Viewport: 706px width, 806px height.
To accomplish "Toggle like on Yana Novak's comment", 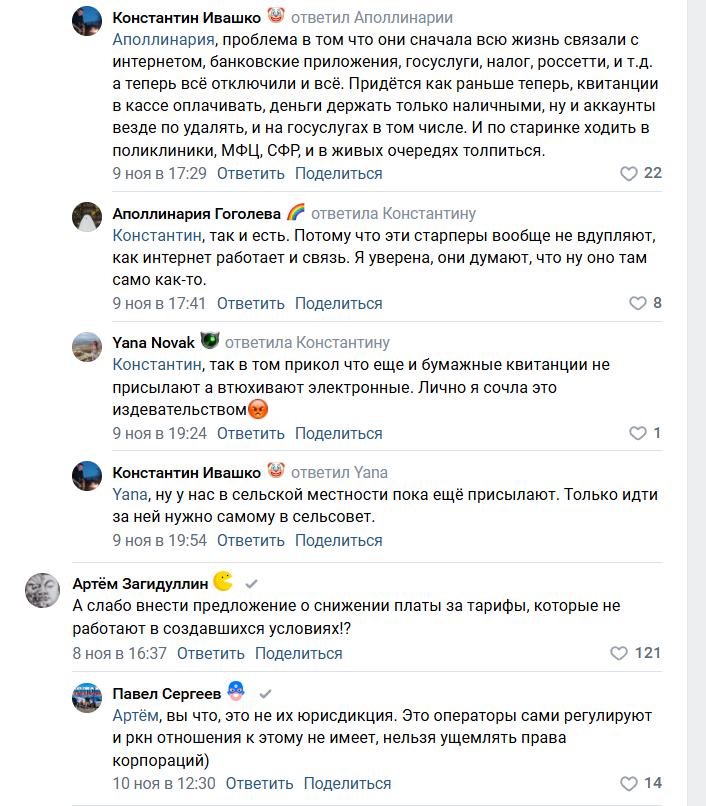I will (636, 433).
